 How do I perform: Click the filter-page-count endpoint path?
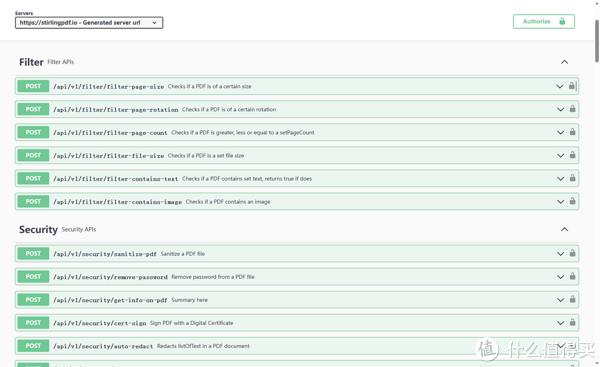click(x=110, y=133)
